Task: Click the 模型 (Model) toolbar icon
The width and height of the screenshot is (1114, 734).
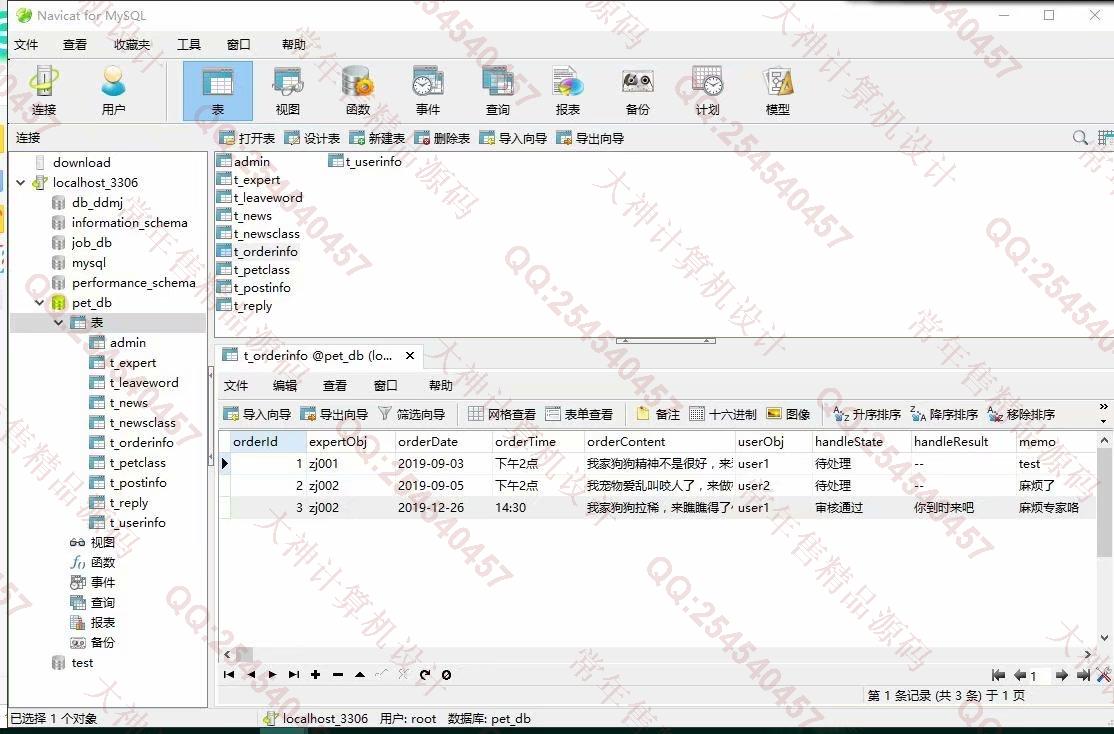Action: pos(777,91)
